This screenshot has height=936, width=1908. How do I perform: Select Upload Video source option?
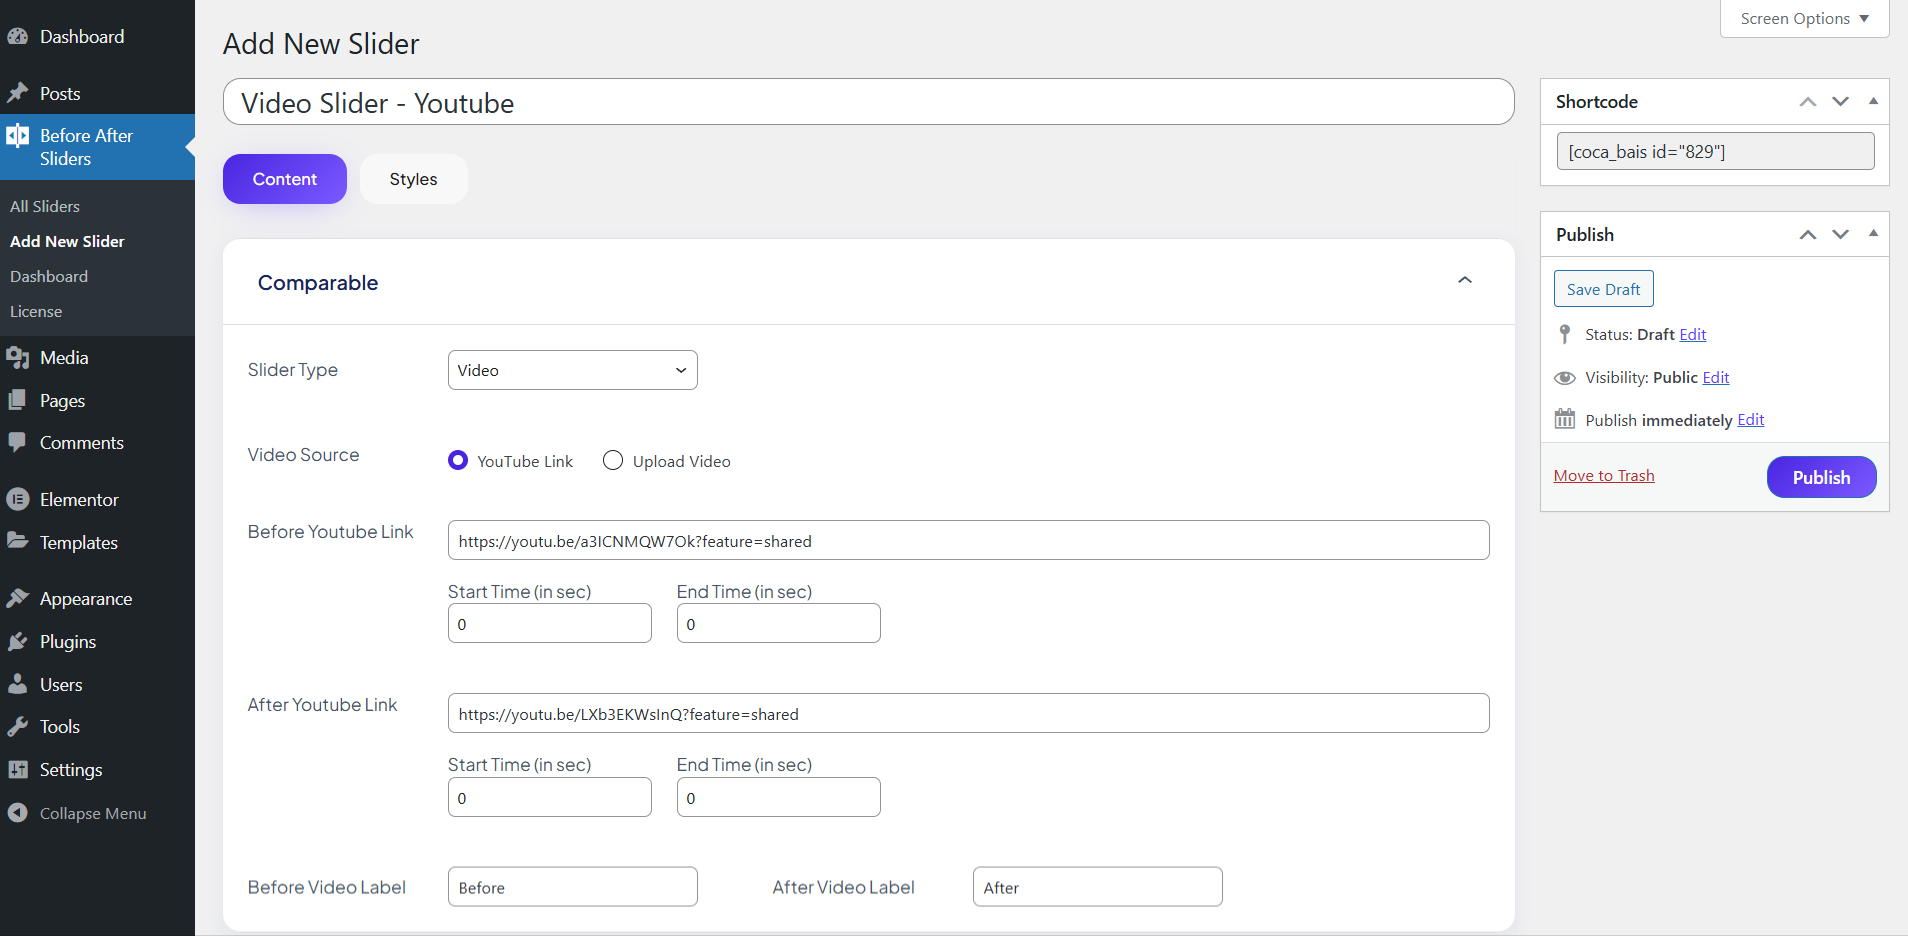[x=613, y=460]
